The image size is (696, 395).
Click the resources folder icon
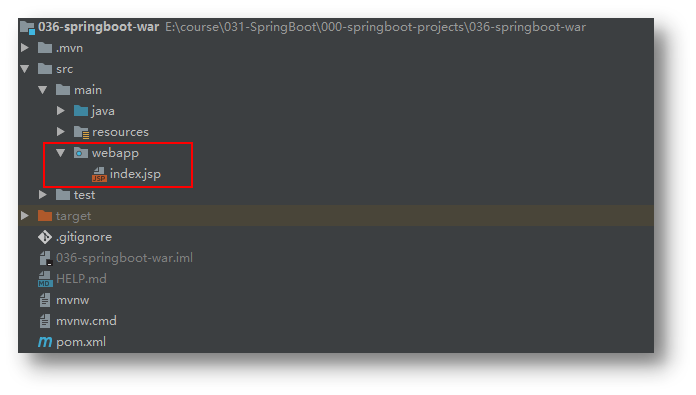(x=81, y=132)
